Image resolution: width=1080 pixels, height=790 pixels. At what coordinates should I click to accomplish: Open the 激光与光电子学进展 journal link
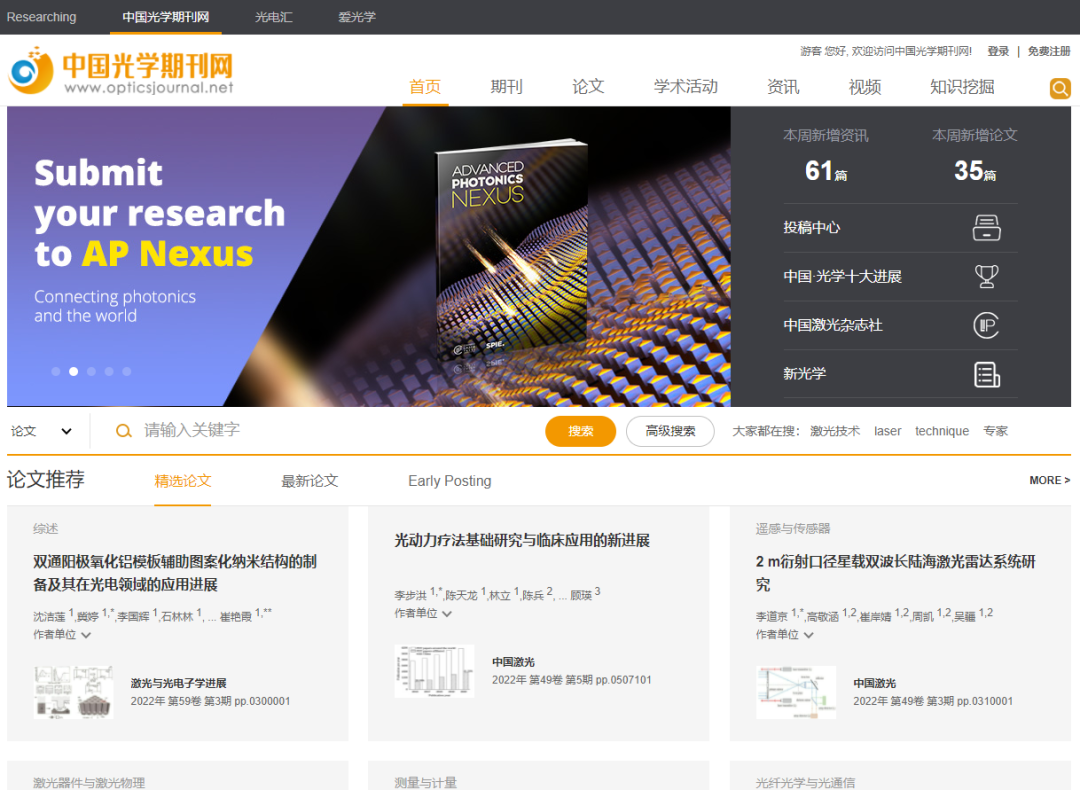coord(178,683)
